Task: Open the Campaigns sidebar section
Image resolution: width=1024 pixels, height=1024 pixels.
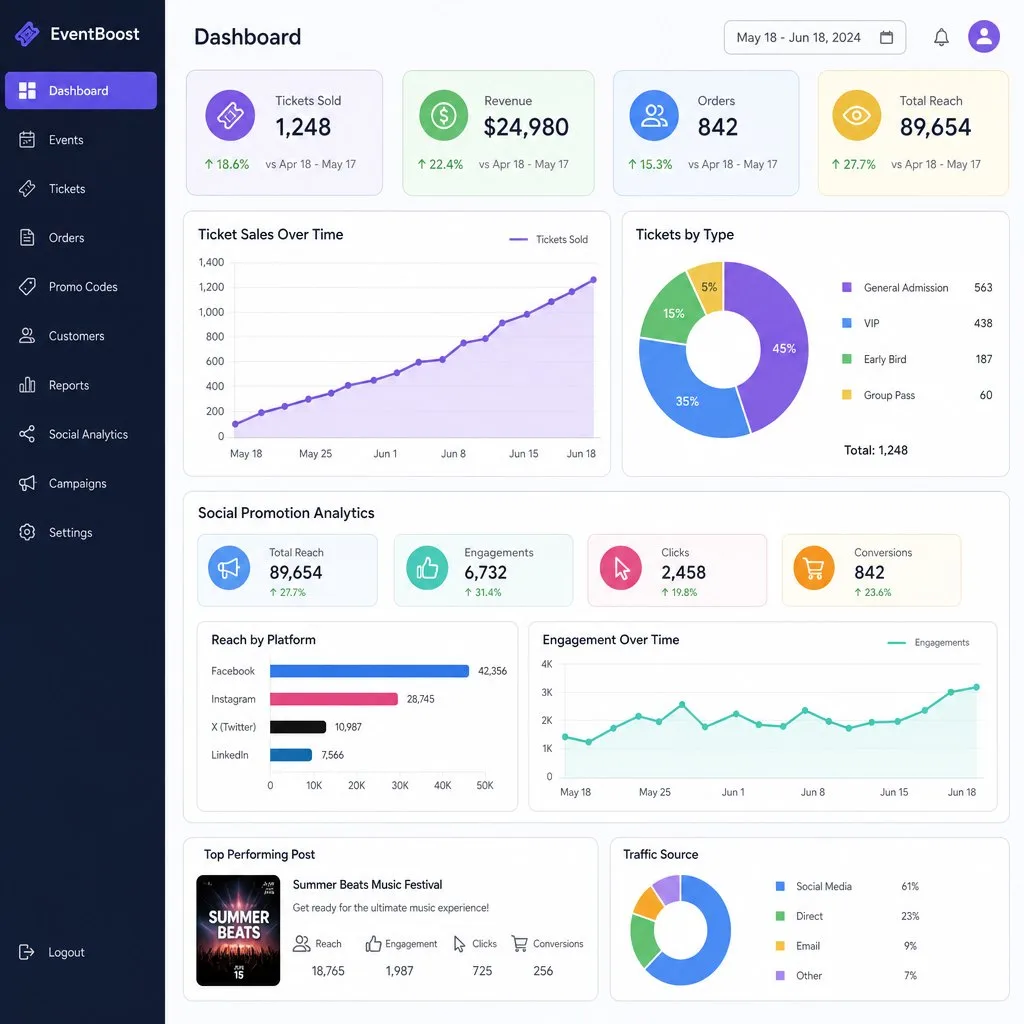Action: (x=80, y=483)
